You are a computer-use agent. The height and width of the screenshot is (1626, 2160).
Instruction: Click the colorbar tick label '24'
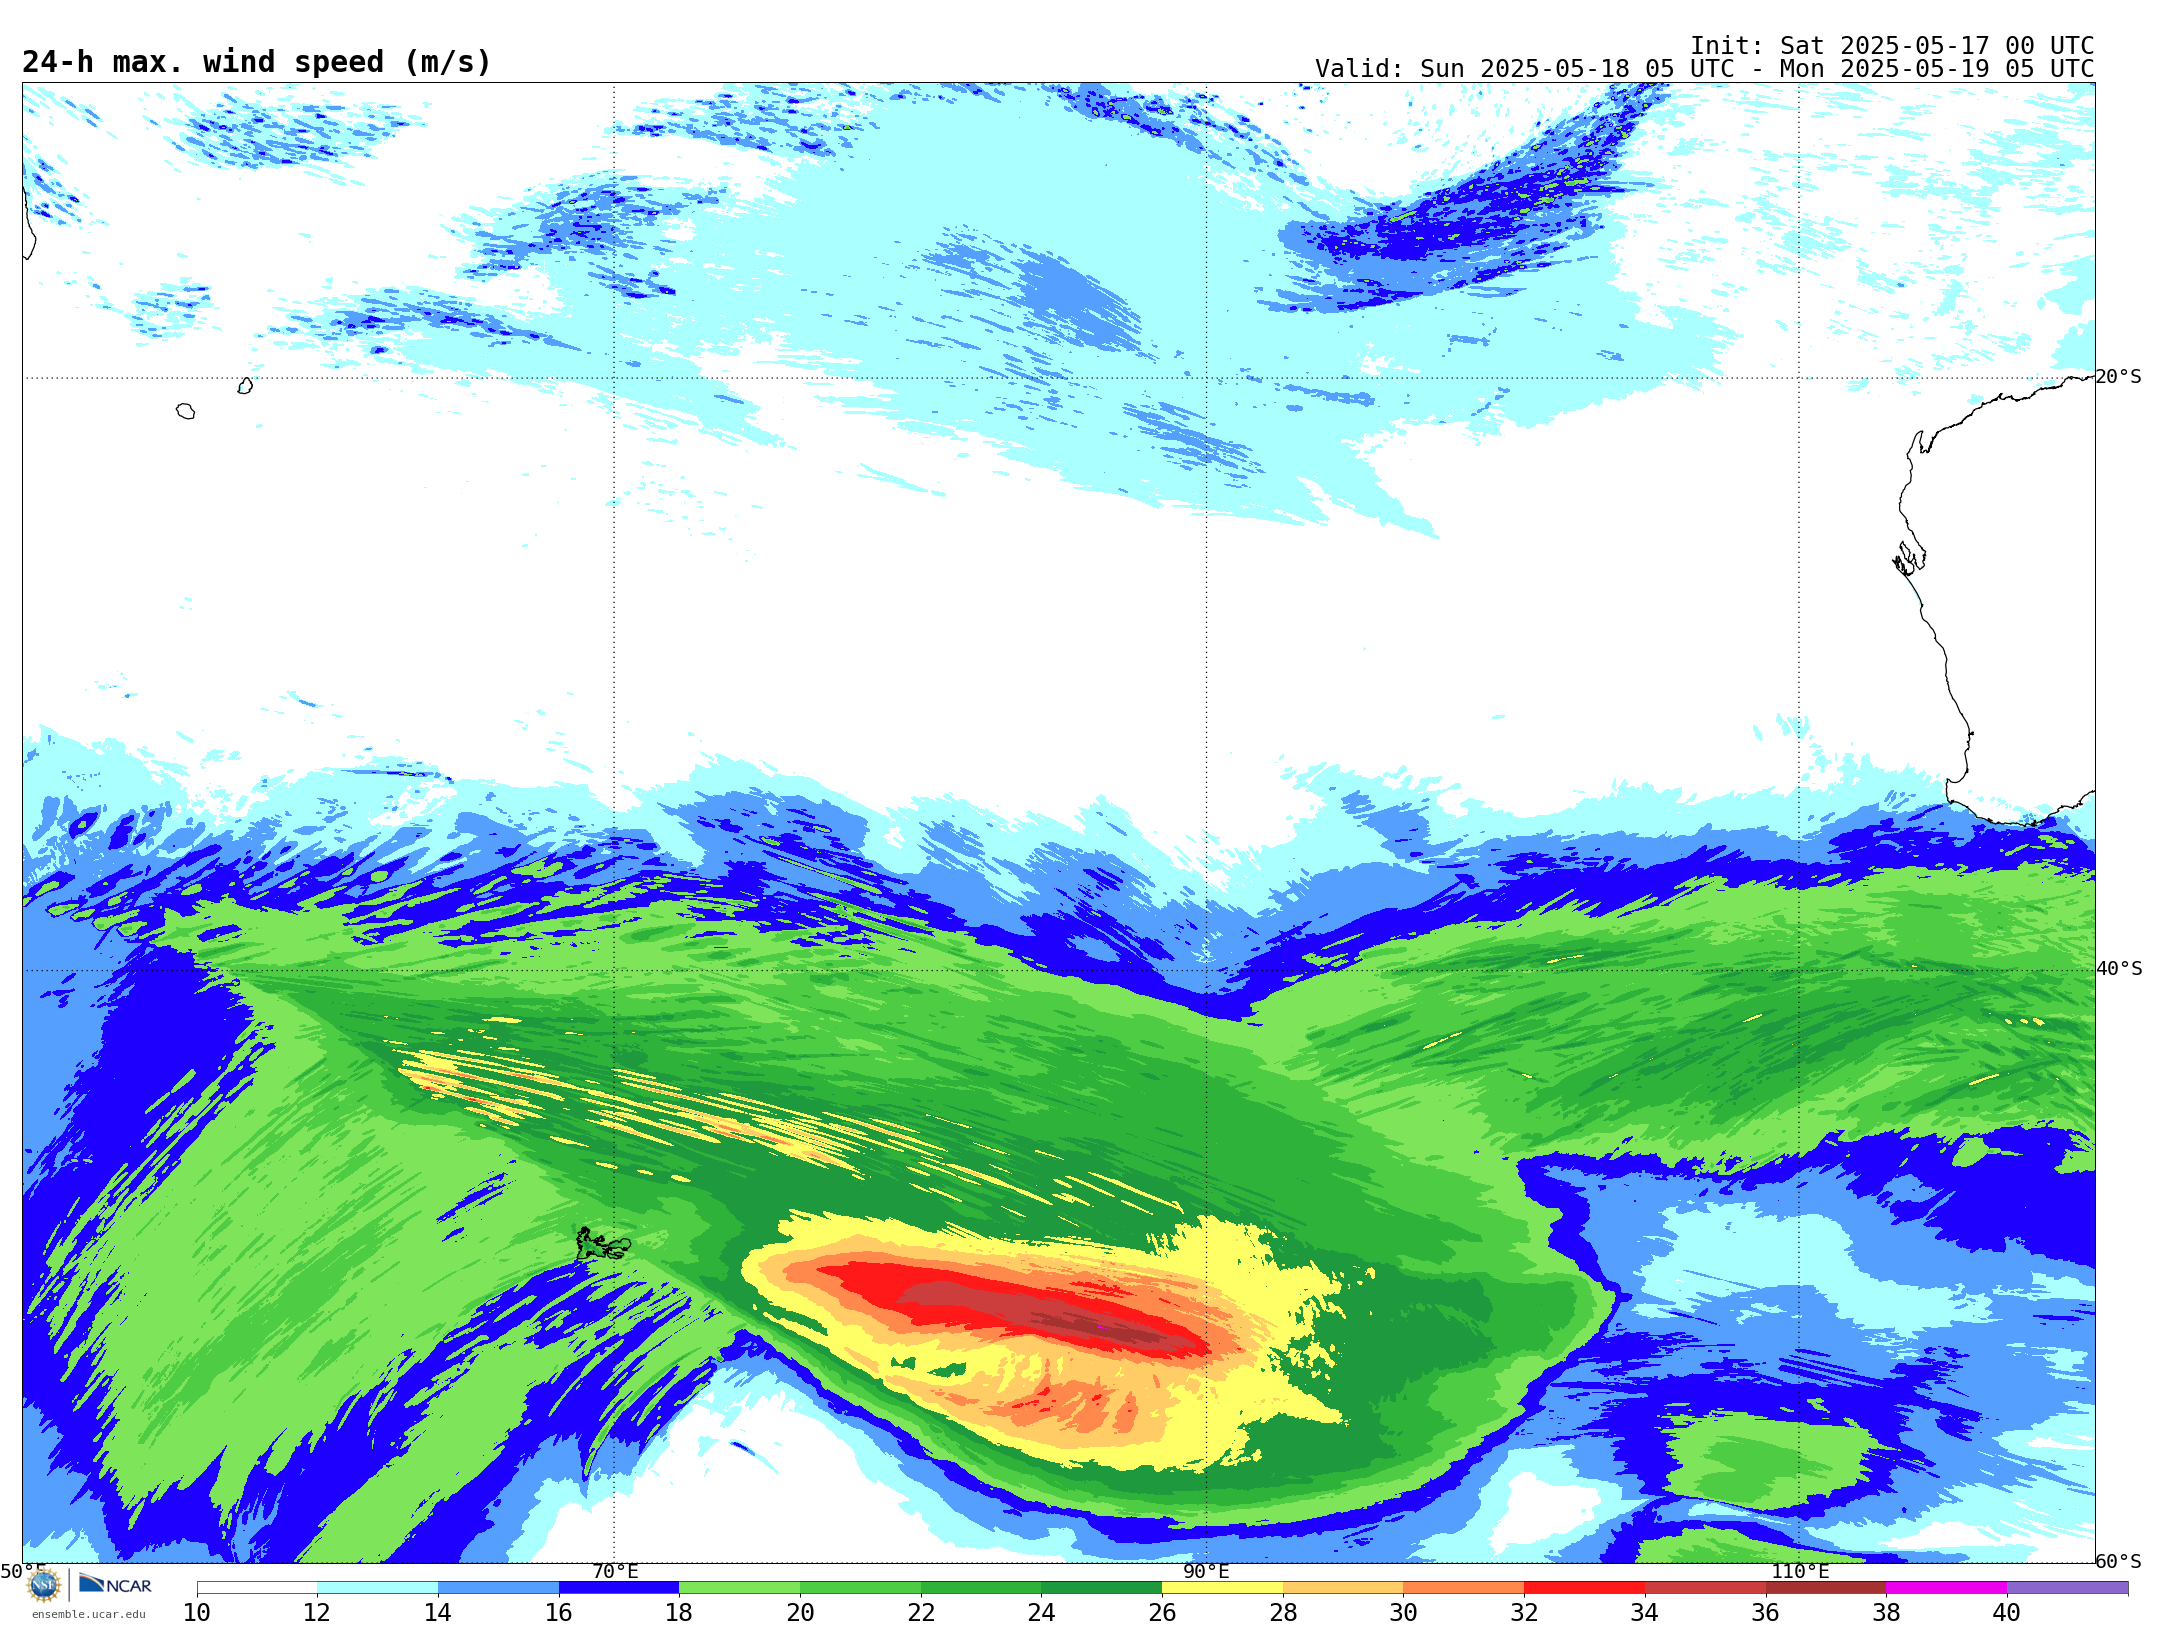point(1041,1612)
